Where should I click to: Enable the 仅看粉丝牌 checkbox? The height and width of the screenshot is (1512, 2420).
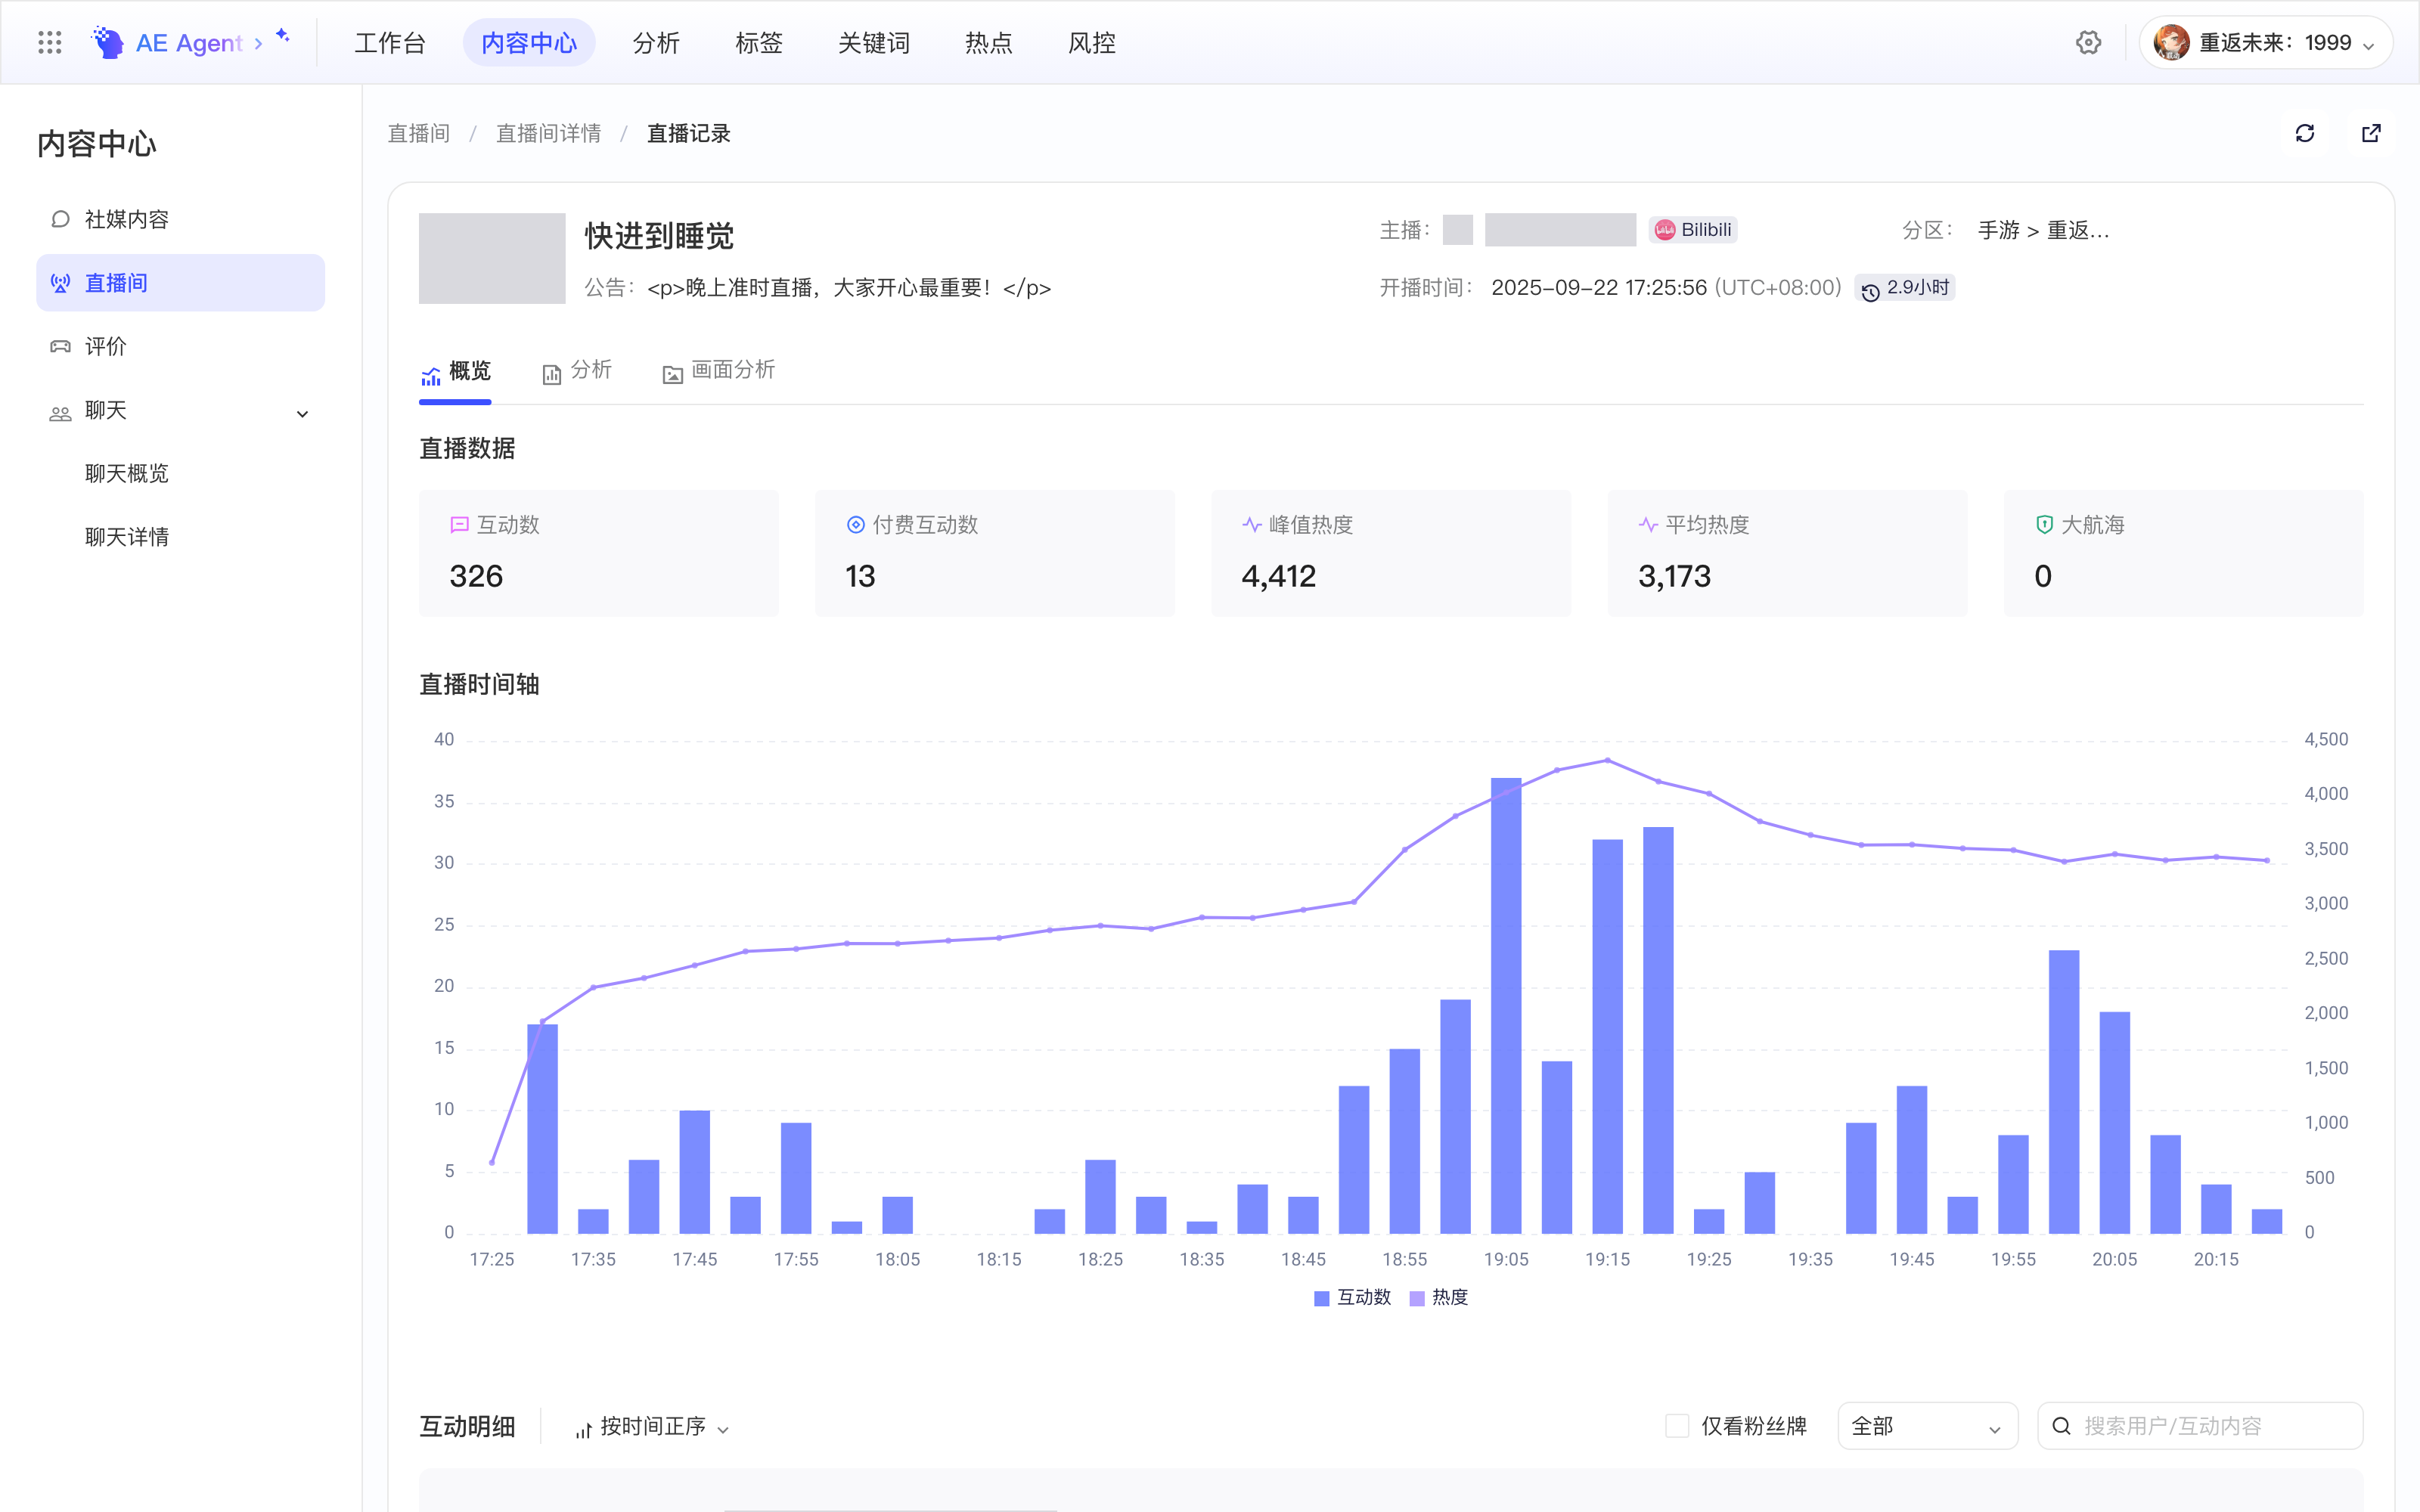coord(1677,1425)
